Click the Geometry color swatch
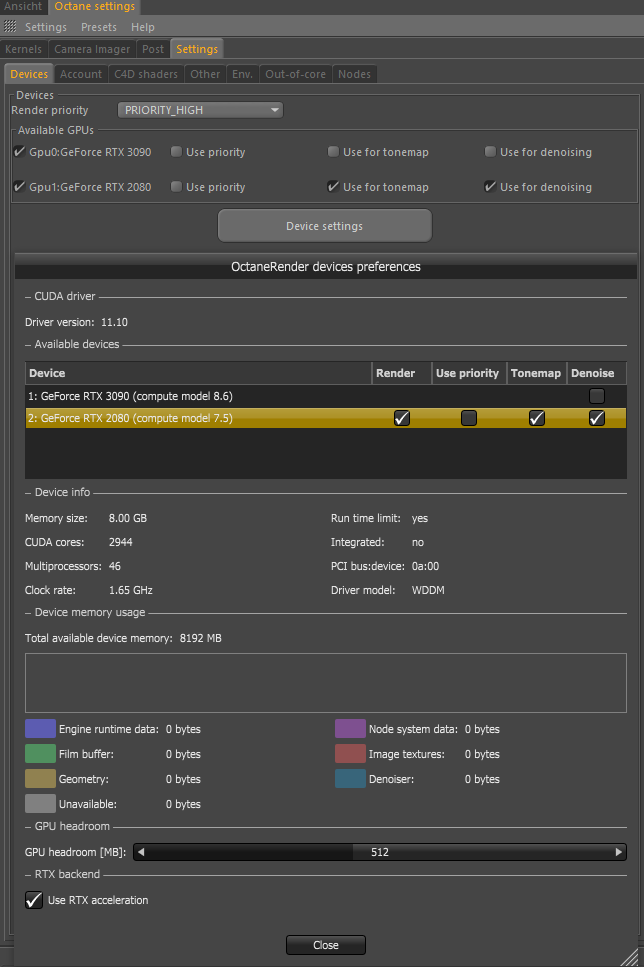Screen dimensions: 644x967 tap(40, 778)
